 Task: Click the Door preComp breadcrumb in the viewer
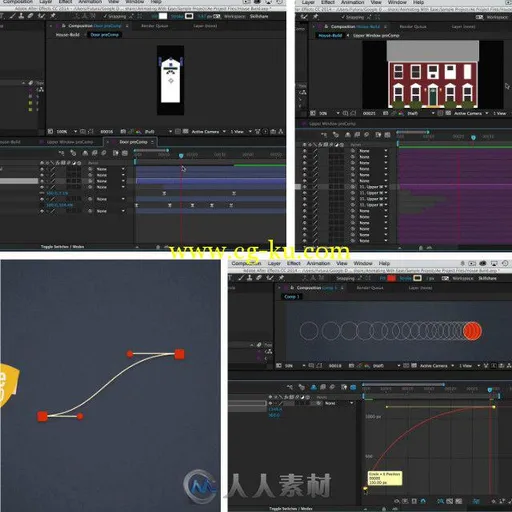pyautogui.click(x=104, y=35)
